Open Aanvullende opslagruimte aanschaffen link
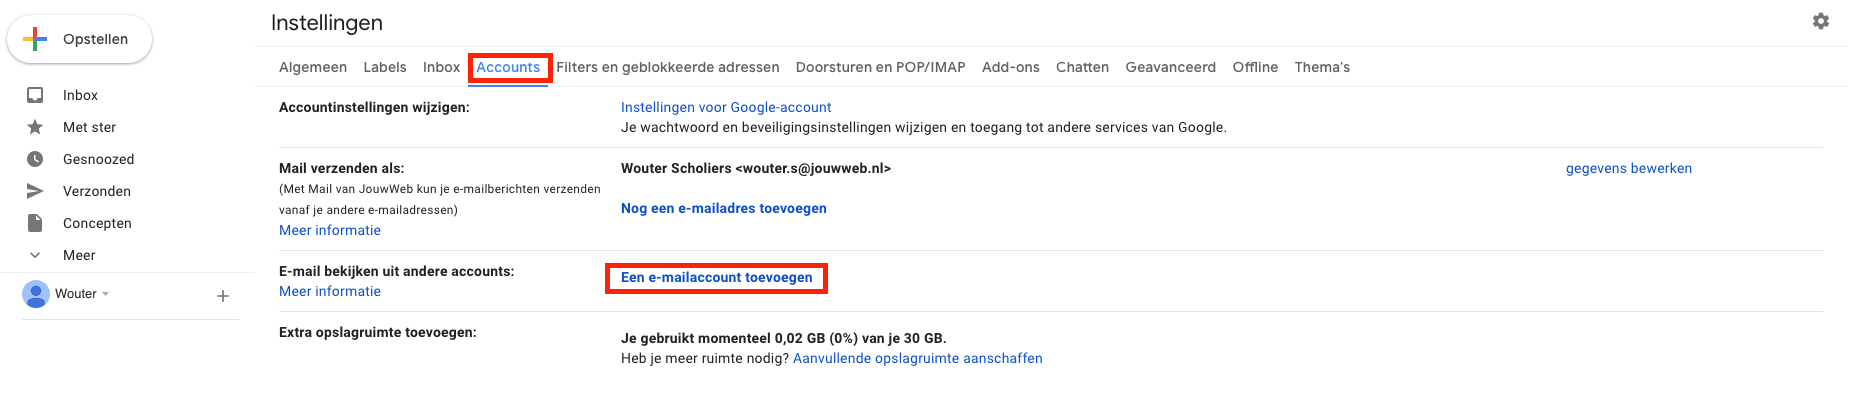The image size is (1863, 399). [x=918, y=358]
